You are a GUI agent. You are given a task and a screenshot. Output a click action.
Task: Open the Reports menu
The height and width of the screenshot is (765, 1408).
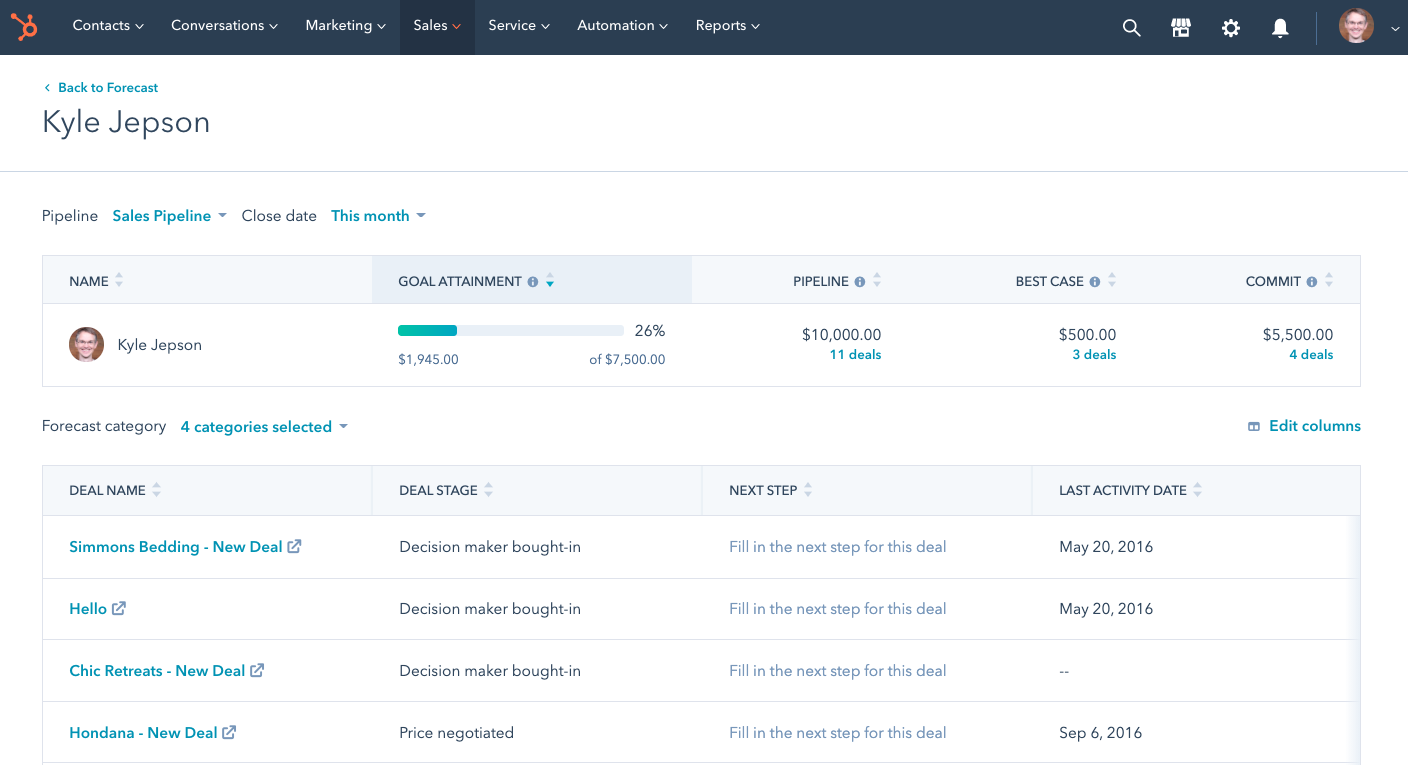727,26
